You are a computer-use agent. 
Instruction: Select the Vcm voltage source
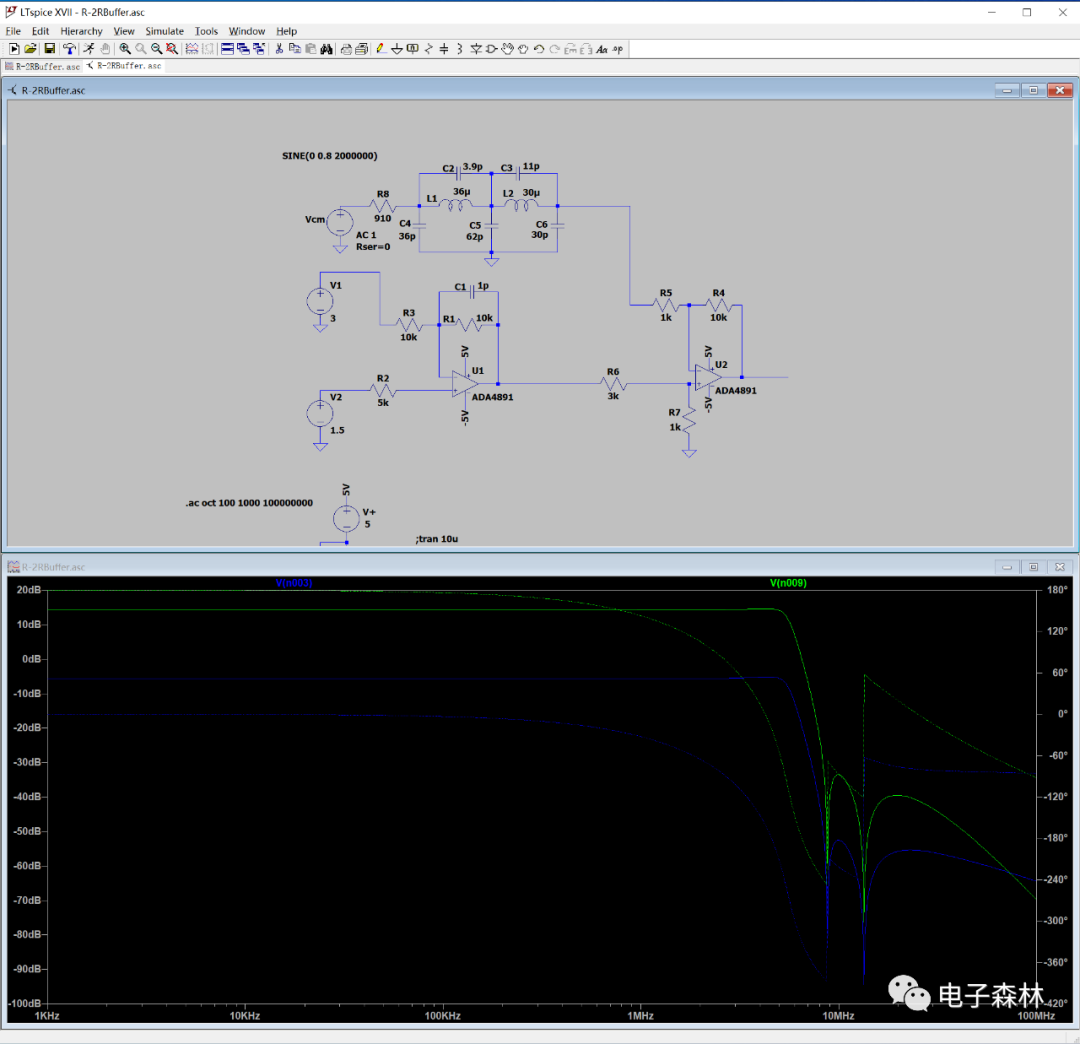coord(340,222)
